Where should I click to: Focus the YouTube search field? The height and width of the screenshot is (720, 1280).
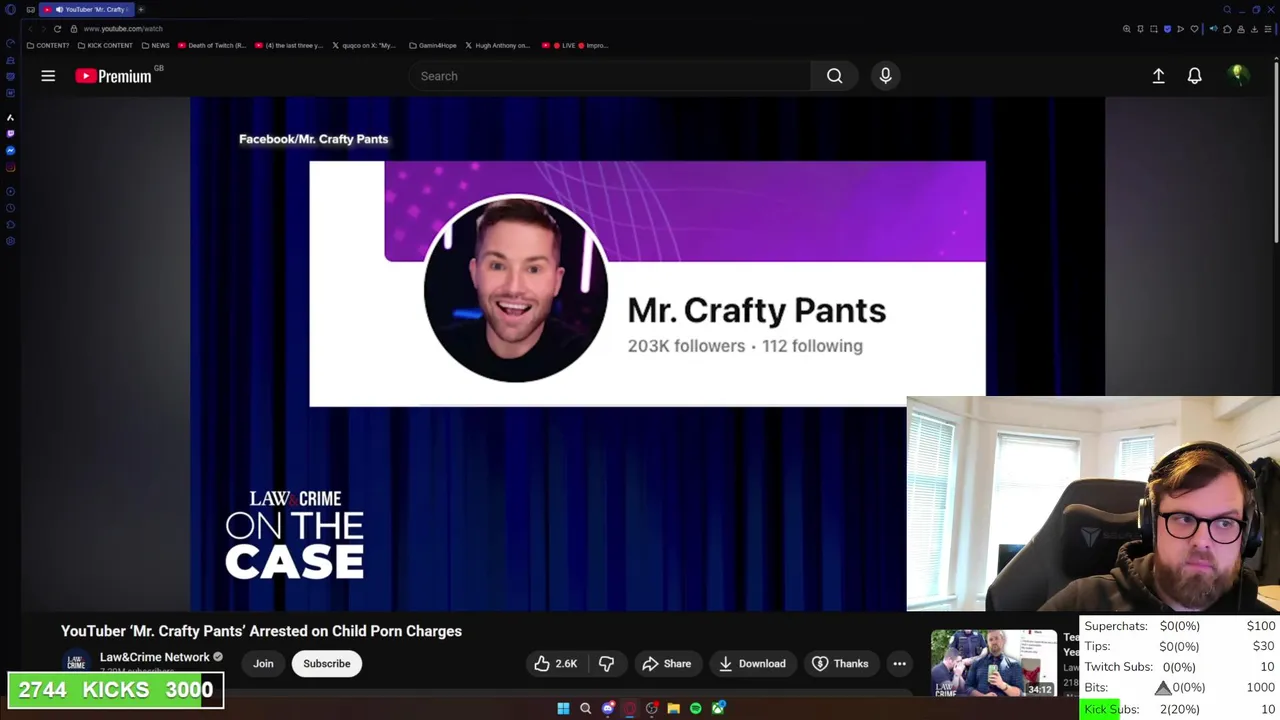click(609, 76)
